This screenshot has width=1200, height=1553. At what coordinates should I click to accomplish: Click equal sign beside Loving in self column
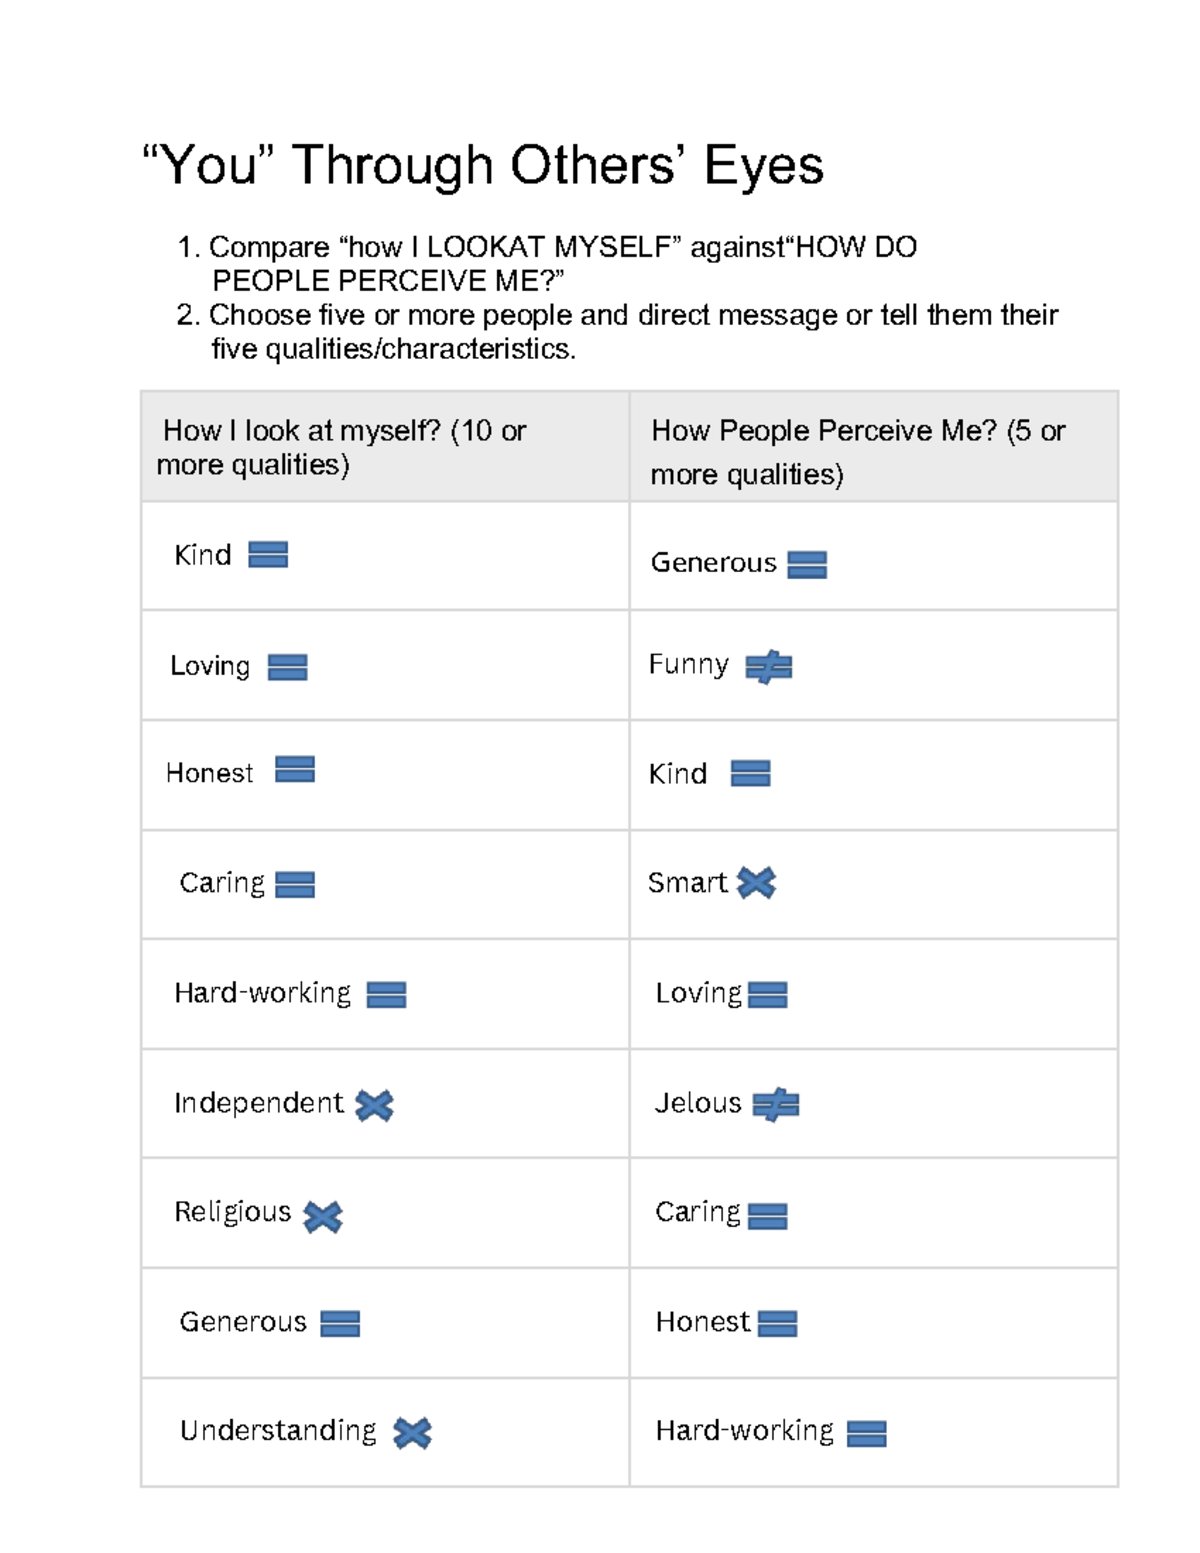(x=287, y=667)
